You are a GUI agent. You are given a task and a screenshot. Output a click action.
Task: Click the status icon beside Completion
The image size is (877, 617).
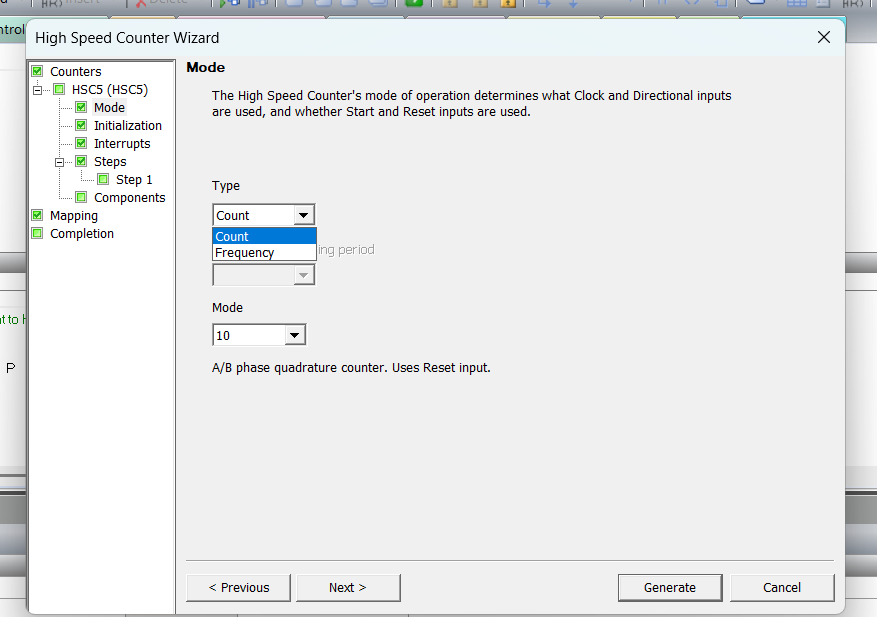click(x=38, y=234)
